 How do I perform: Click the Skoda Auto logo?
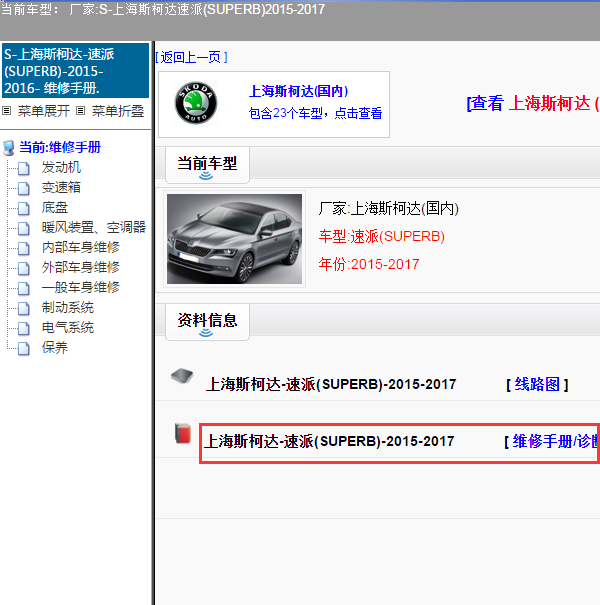pos(196,103)
